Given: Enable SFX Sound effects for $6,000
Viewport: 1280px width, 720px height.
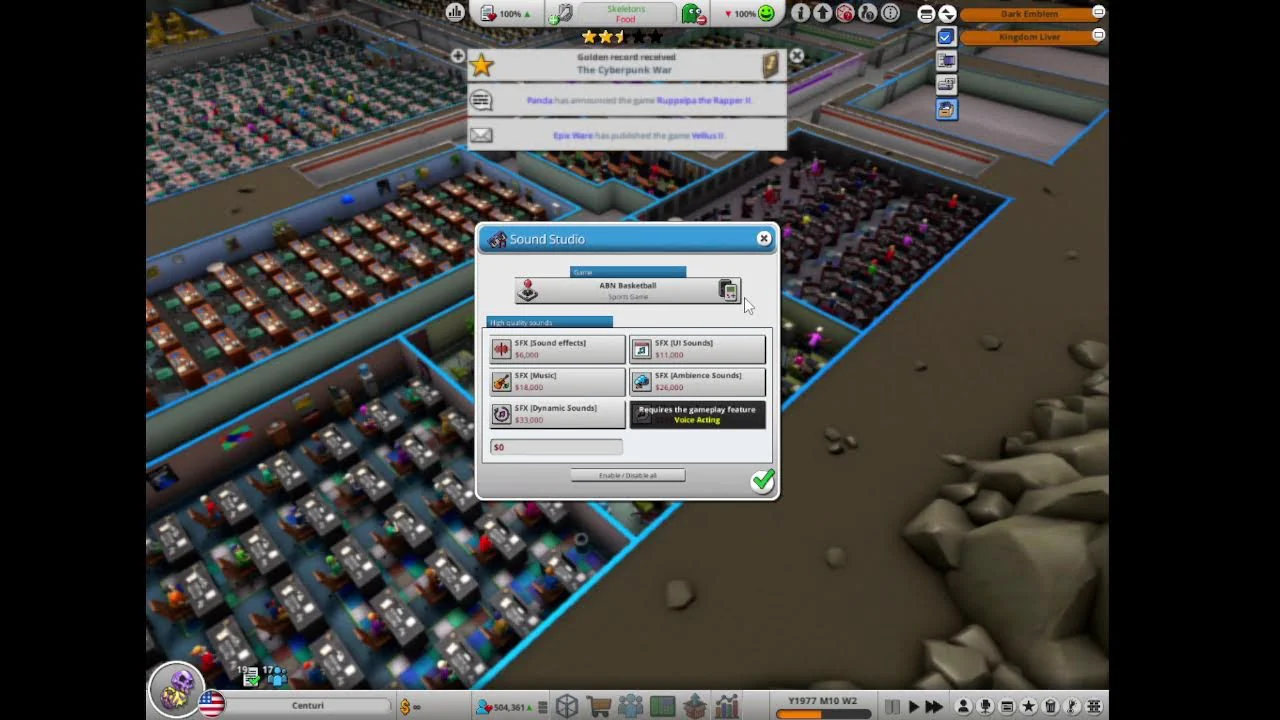Looking at the screenshot, I should (x=557, y=349).
